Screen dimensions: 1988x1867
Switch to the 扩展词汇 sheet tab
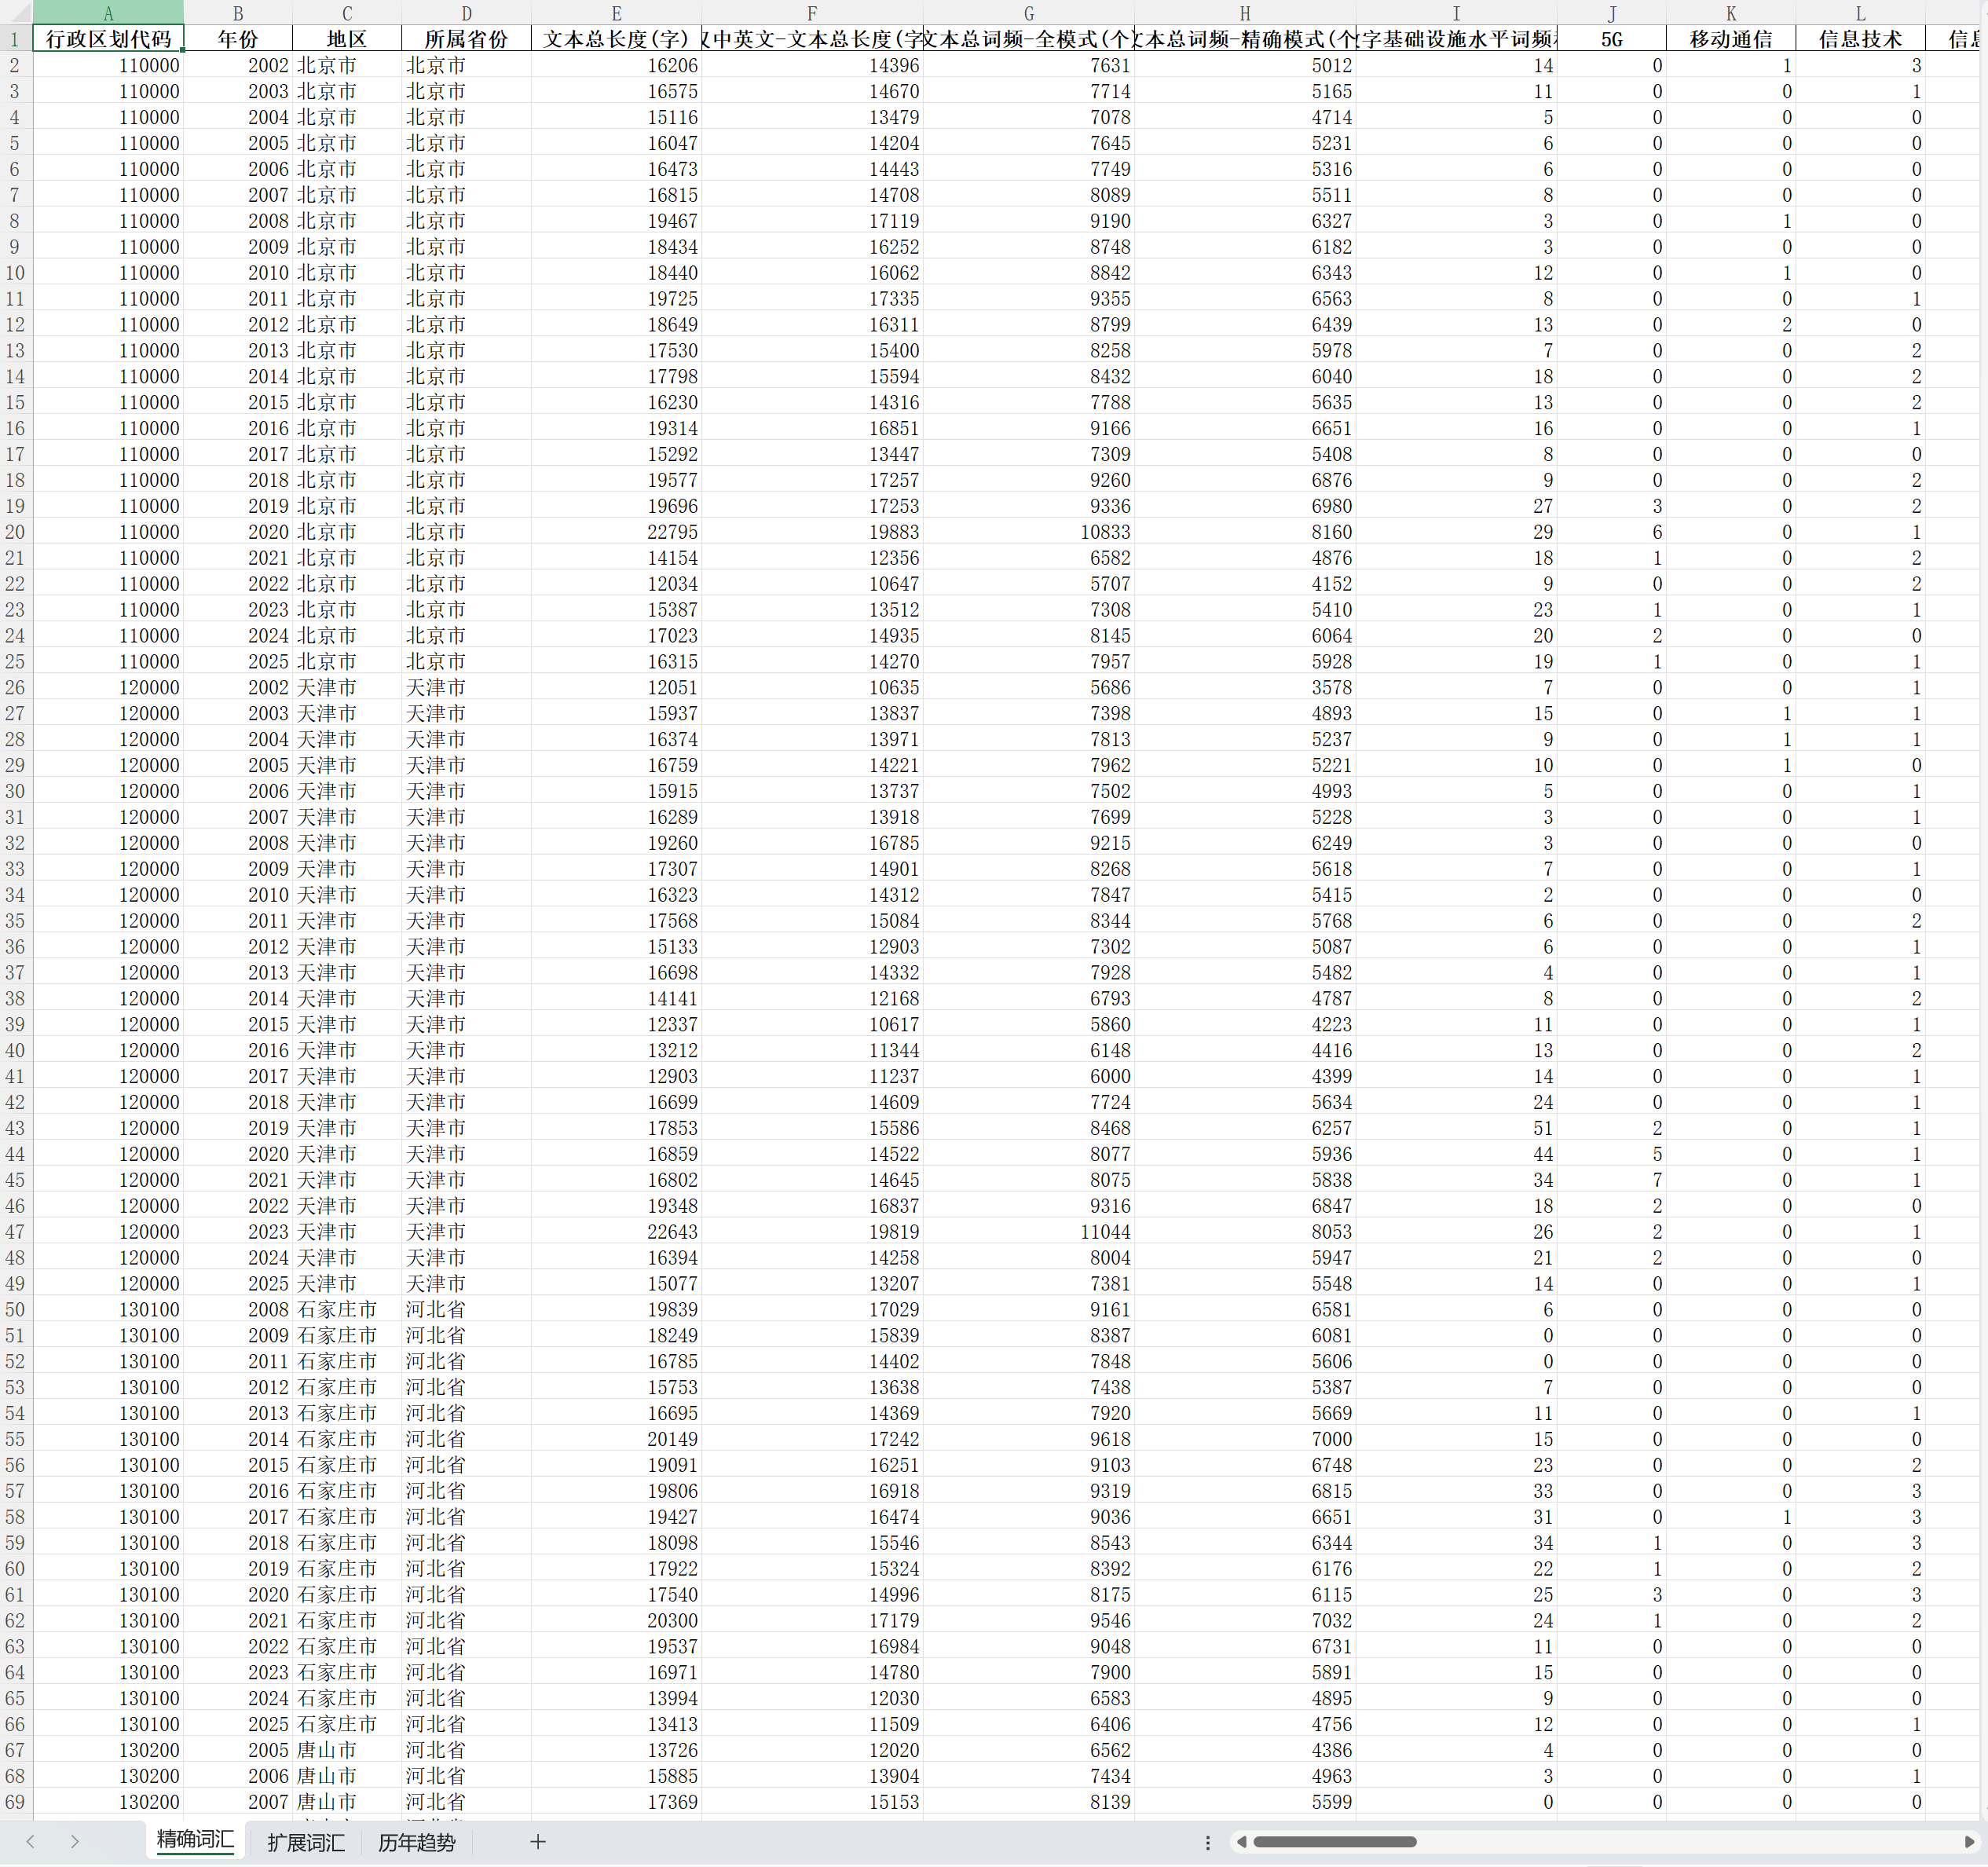coord(306,1843)
